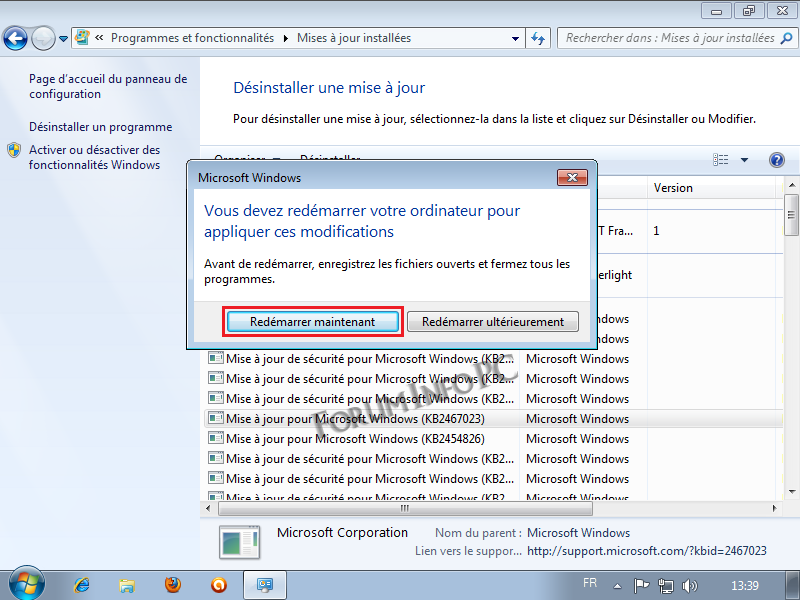Click the Programmes et fonctionnalités breadcrumb
Image resolution: width=800 pixels, height=600 pixels.
[192, 38]
